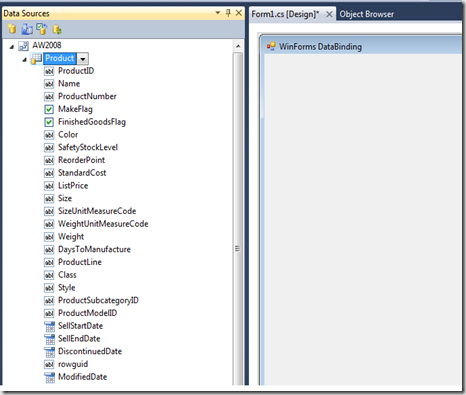Select the SellStartDate field

tap(81, 326)
